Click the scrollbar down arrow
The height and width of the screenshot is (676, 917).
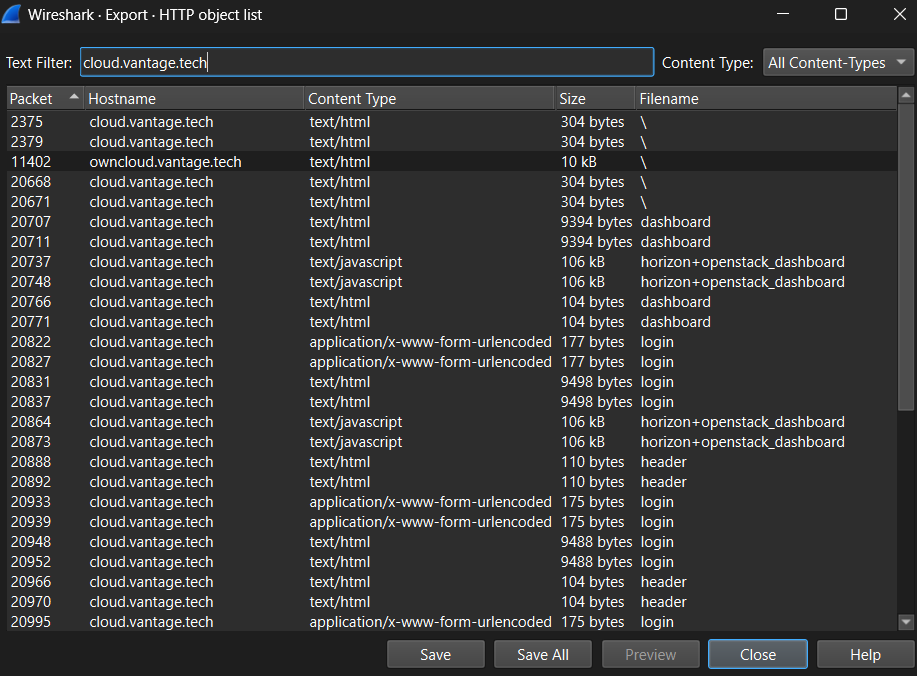(906, 622)
